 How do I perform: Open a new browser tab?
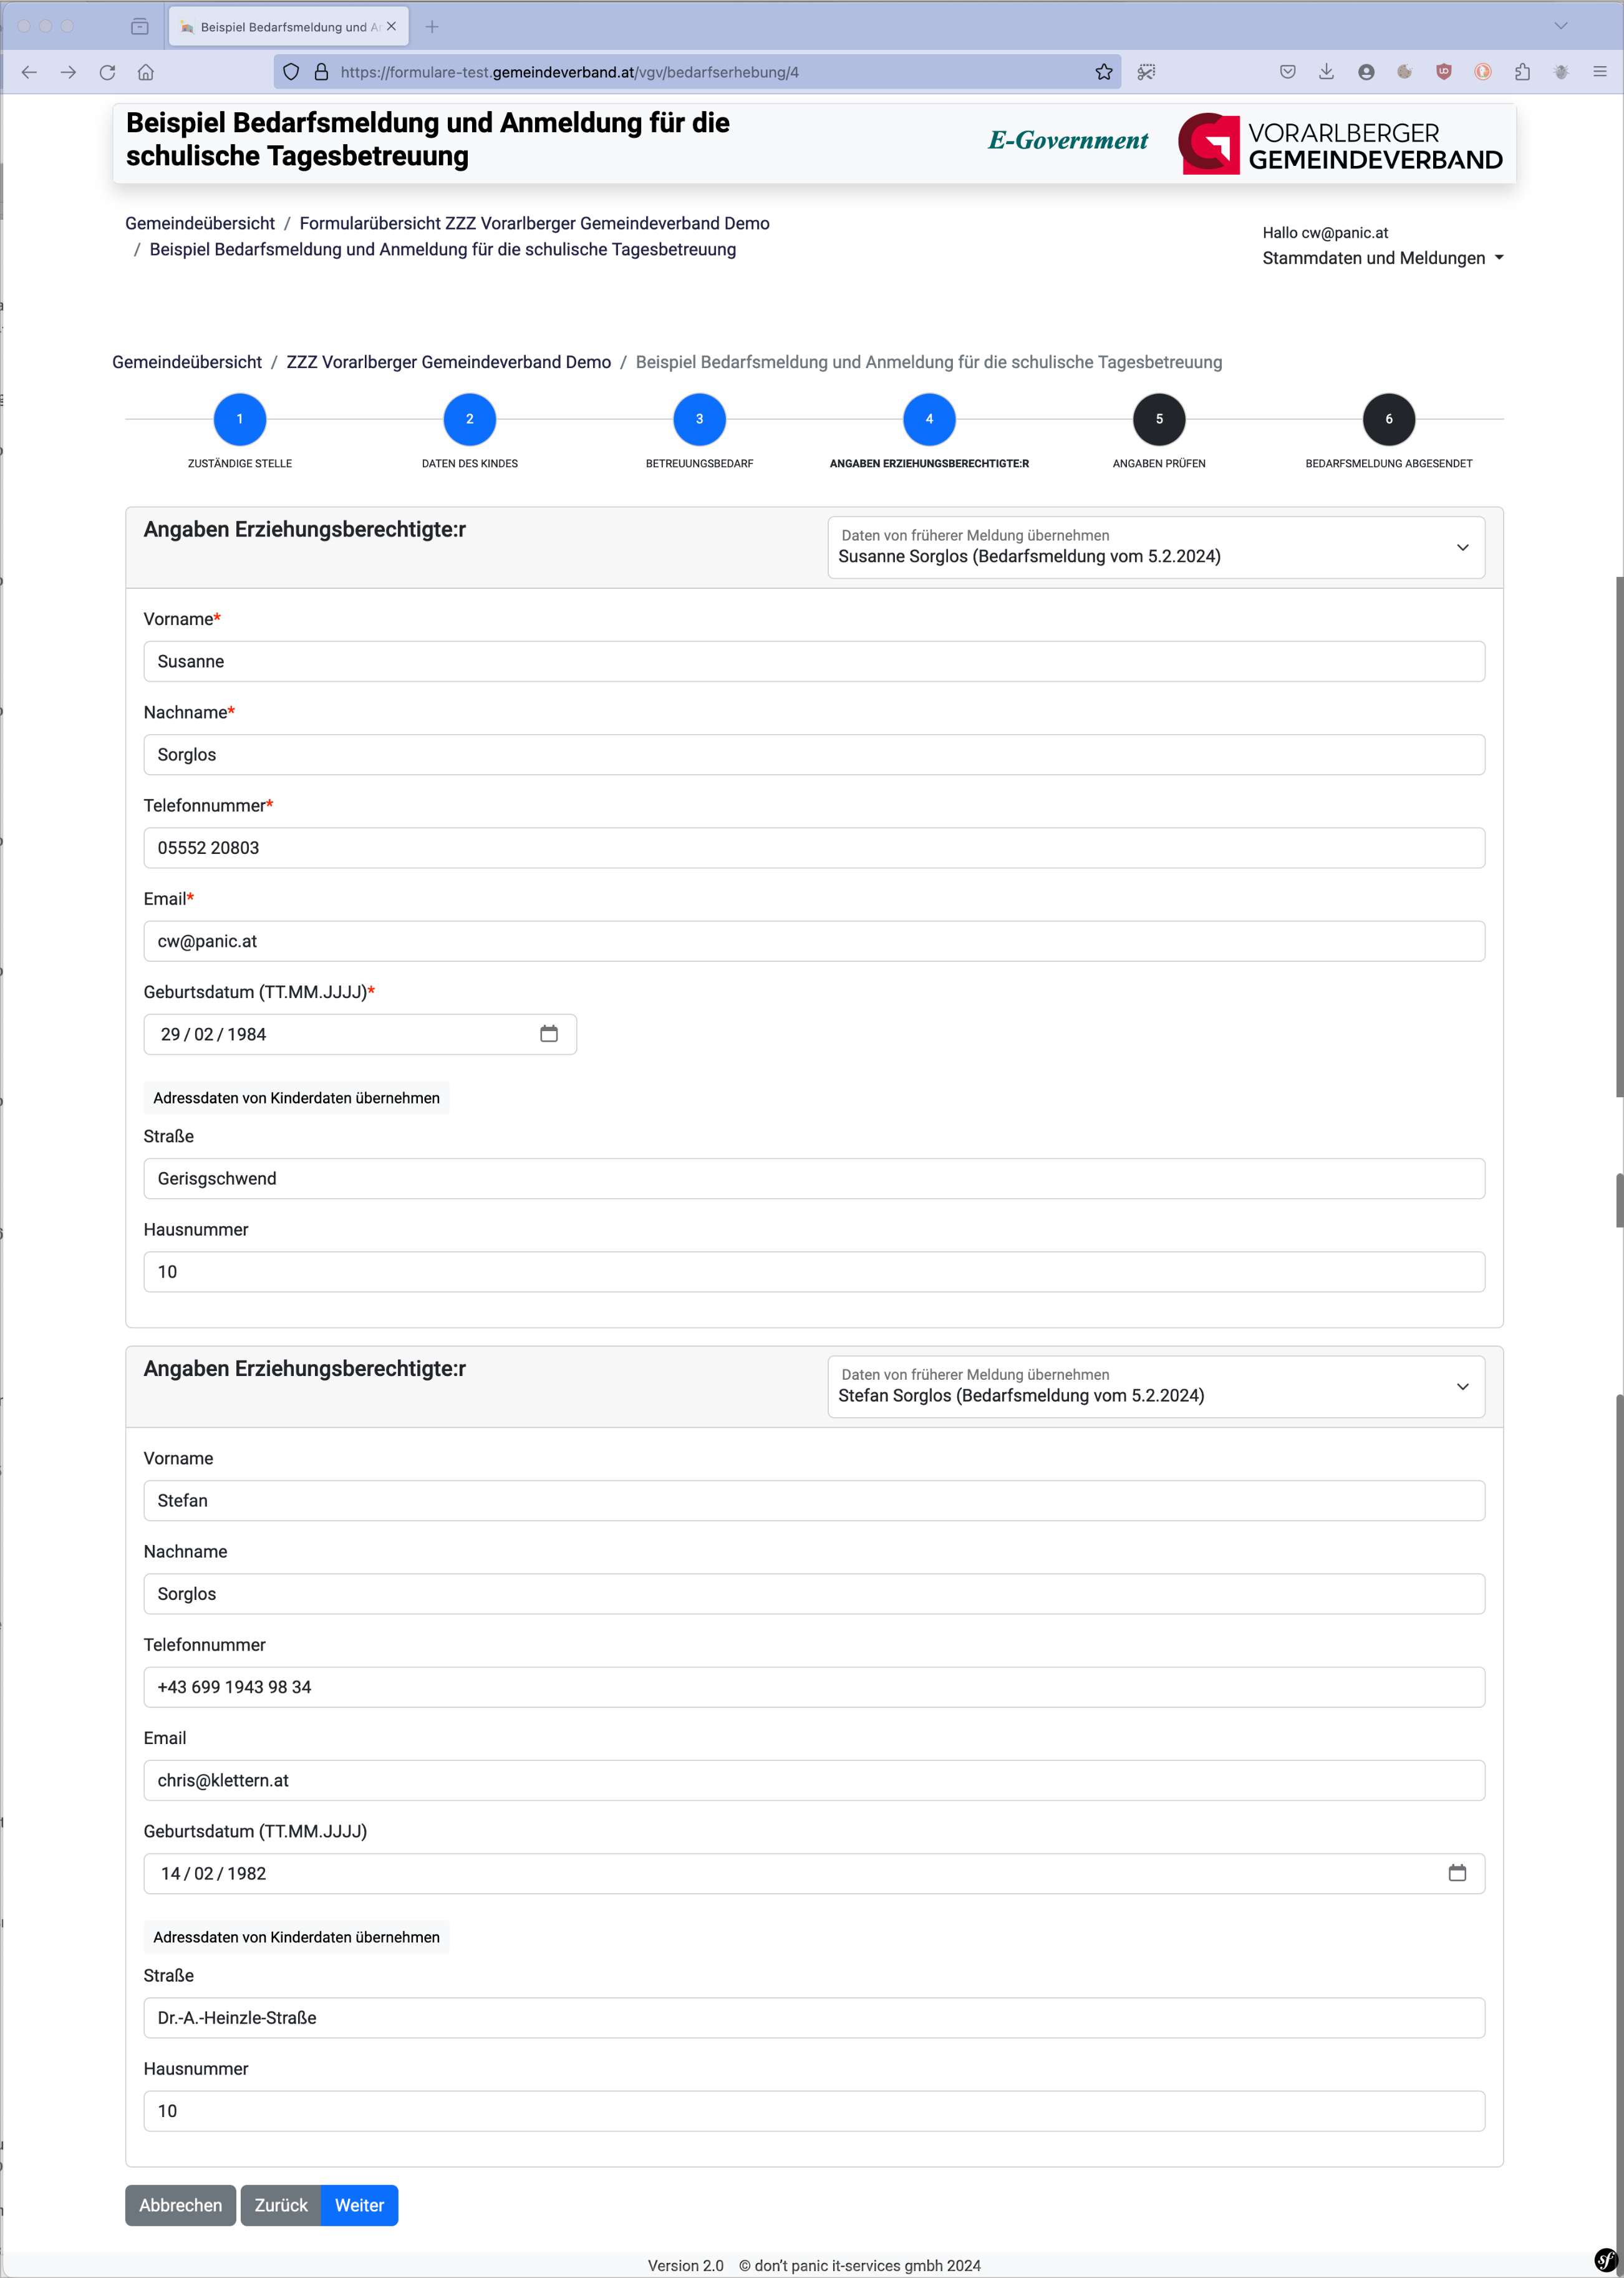coord(432,27)
